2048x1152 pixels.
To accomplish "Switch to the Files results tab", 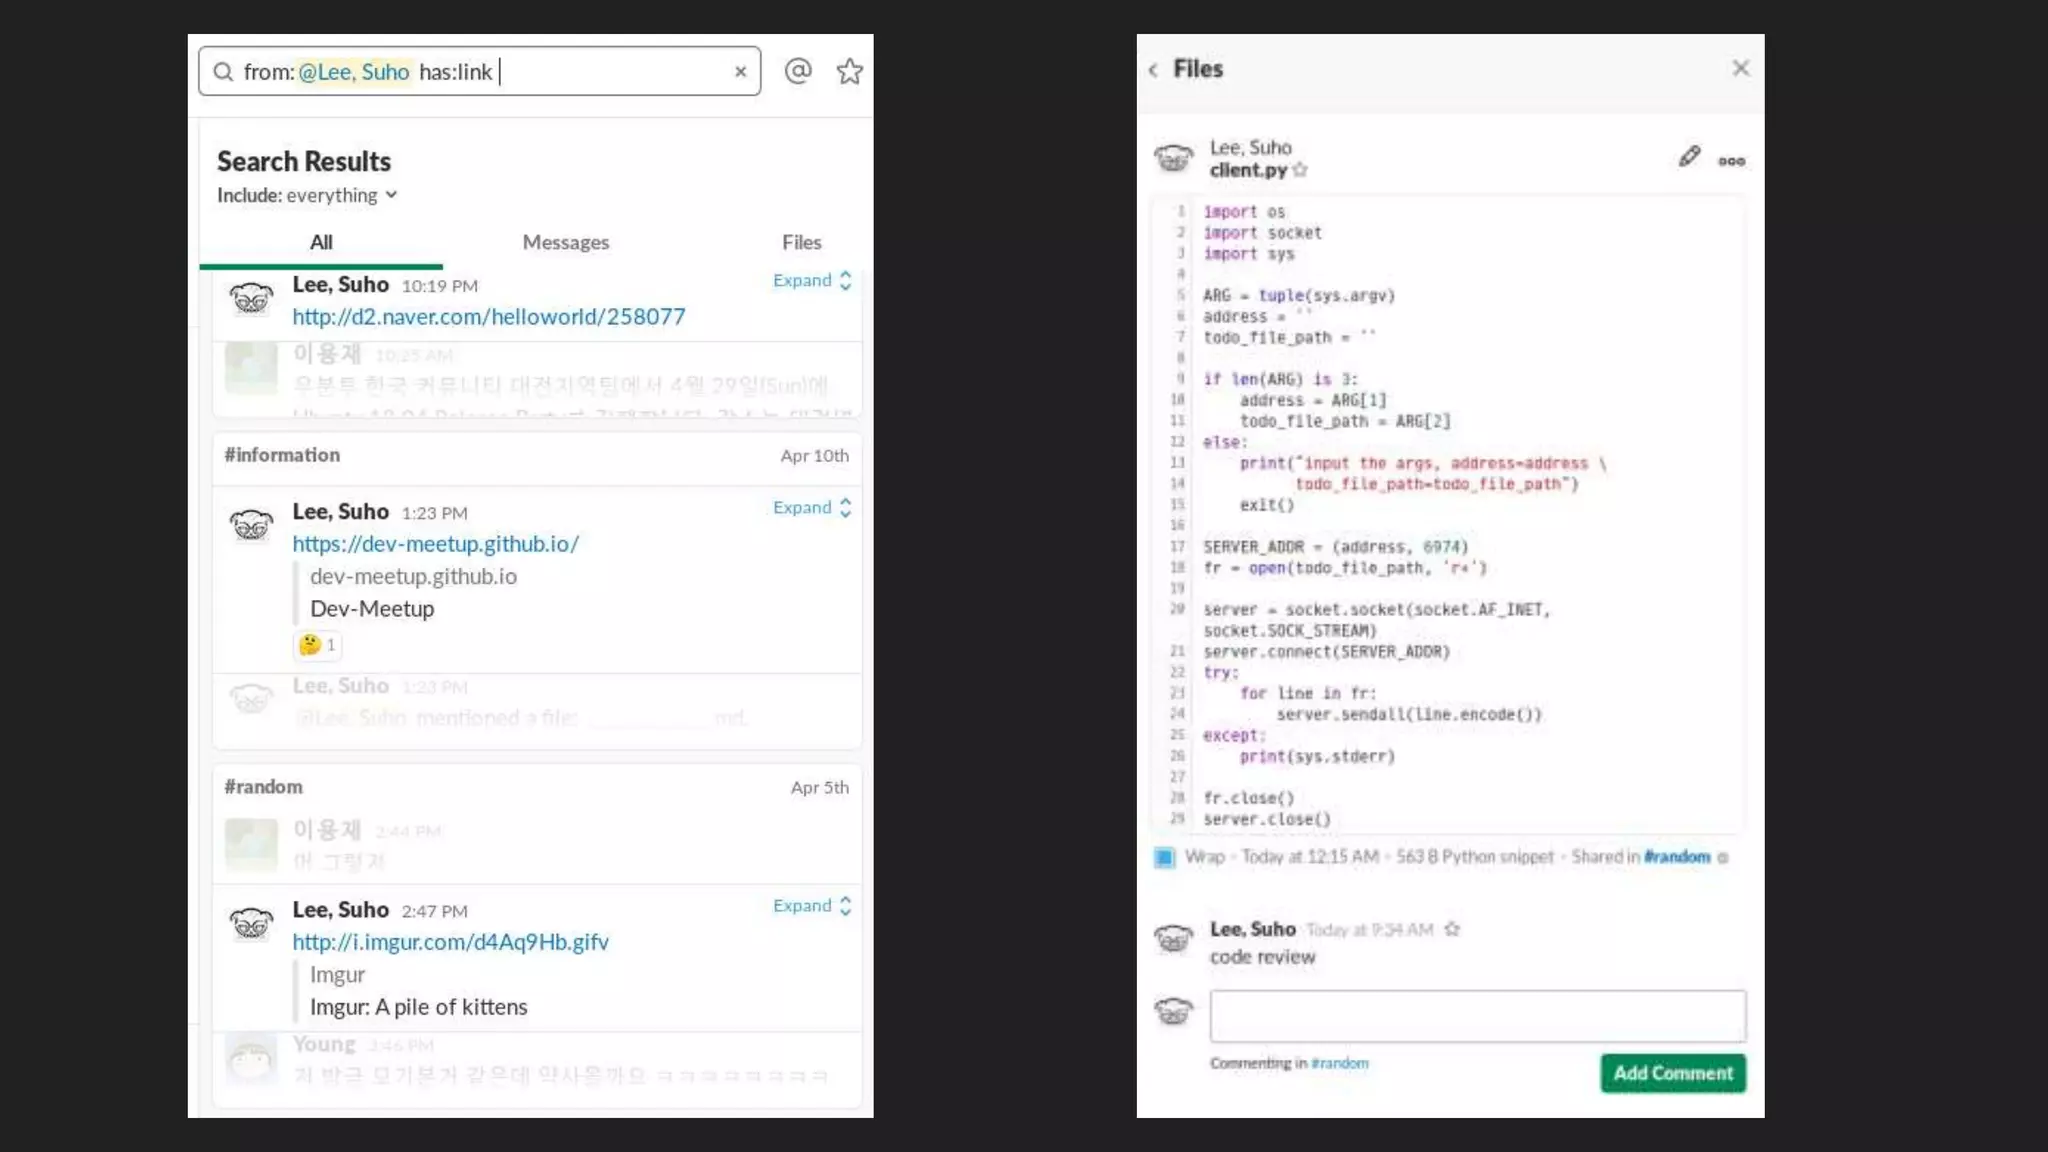I will tap(801, 242).
